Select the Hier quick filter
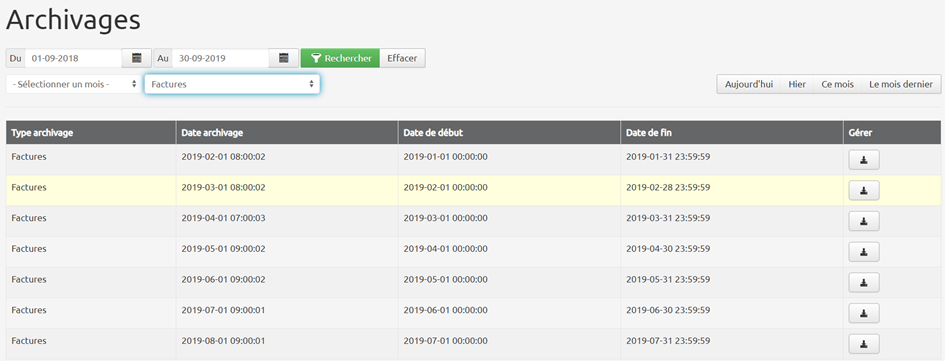 (x=797, y=84)
